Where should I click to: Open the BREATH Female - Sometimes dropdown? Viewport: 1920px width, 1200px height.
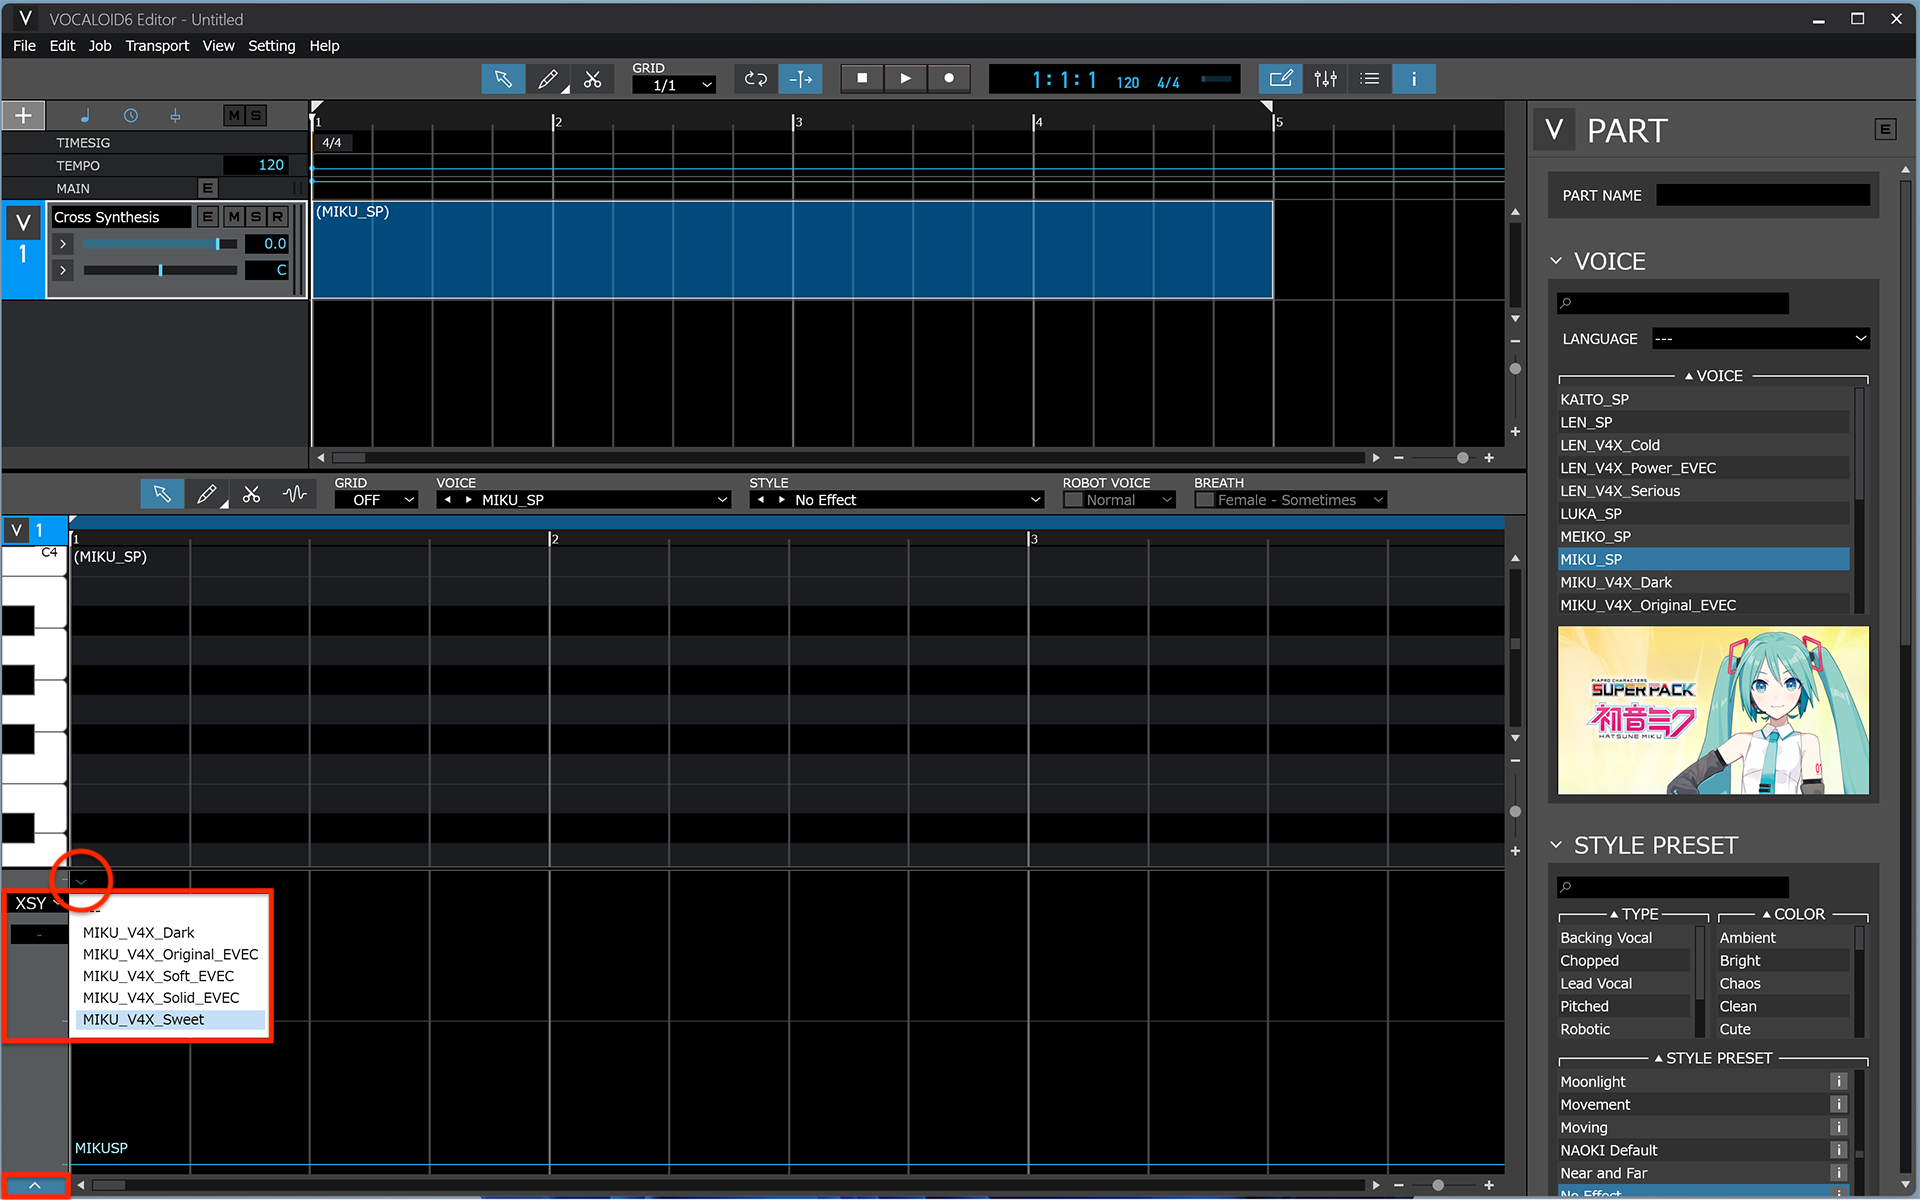(1289, 499)
